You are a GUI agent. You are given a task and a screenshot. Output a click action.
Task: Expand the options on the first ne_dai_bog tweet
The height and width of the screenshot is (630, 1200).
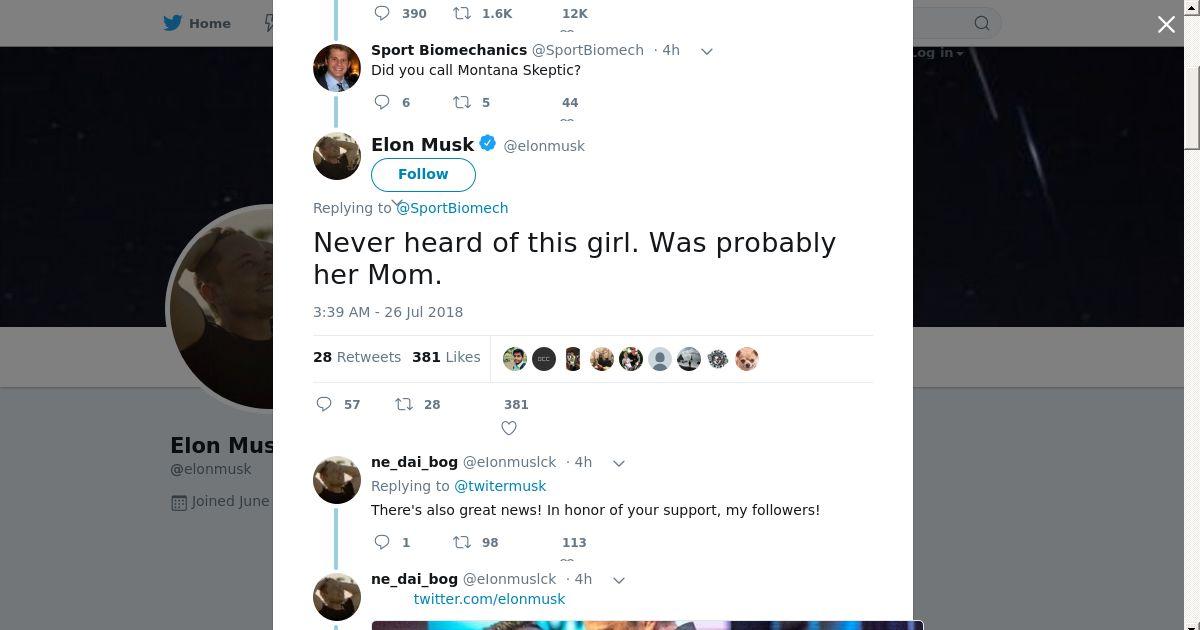pyautogui.click(x=618, y=463)
